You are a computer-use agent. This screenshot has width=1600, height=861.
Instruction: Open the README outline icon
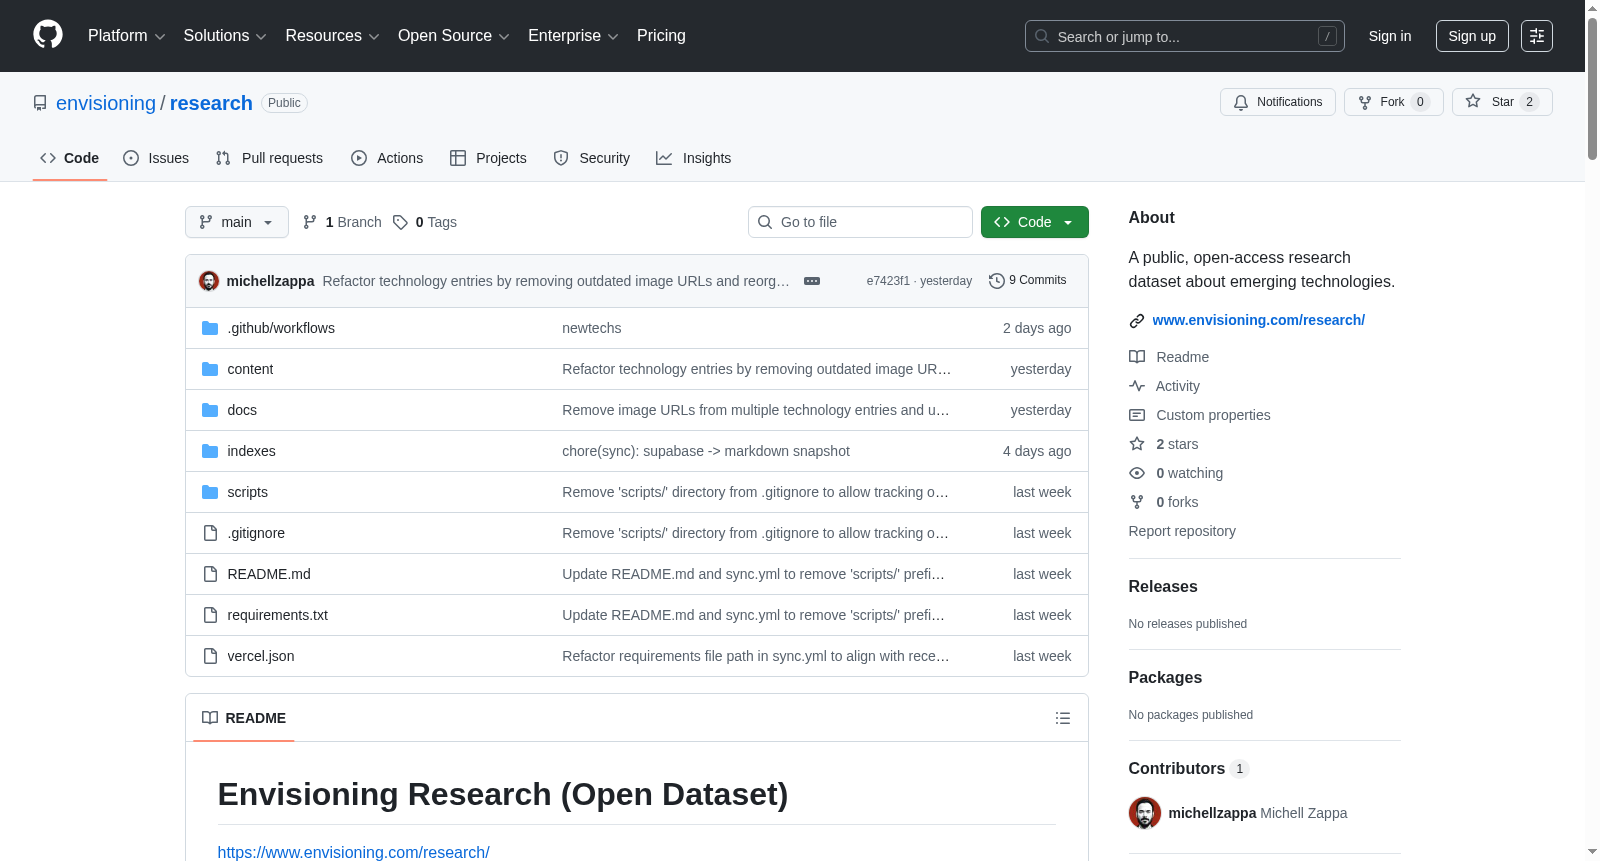tap(1063, 718)
